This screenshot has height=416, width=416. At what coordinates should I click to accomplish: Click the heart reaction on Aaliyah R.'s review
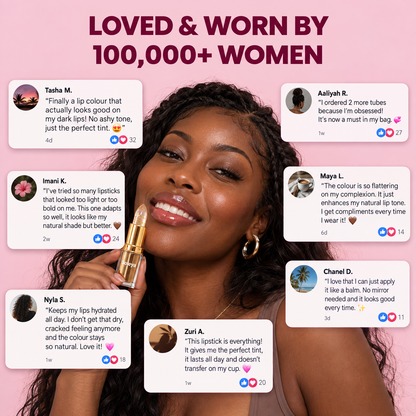(390, 132)
